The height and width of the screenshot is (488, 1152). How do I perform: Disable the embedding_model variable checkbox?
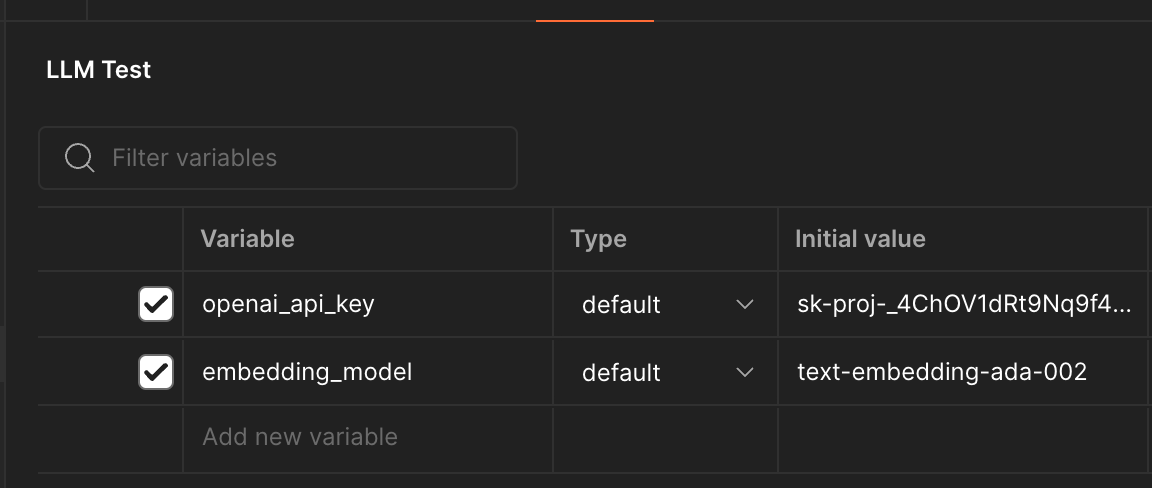(155, 372)
